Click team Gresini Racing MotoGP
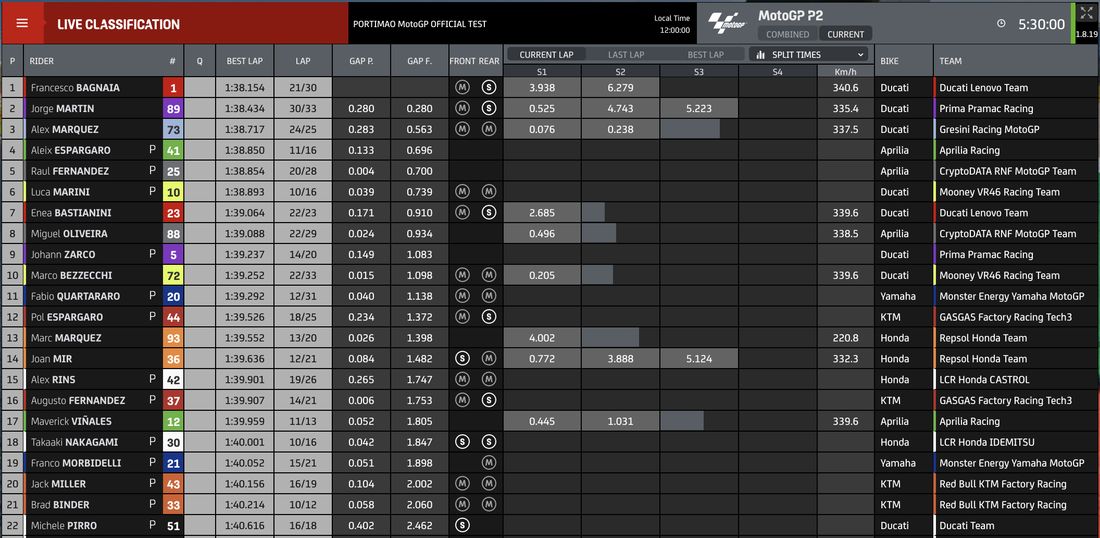Viewport: 1100px width, 538px height. pos(989,129)
